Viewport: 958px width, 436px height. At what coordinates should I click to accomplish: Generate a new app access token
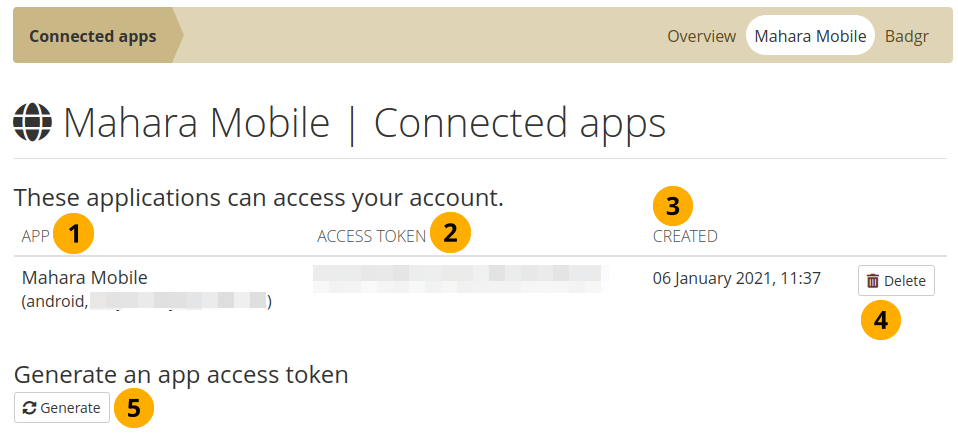tap(62, 408)
